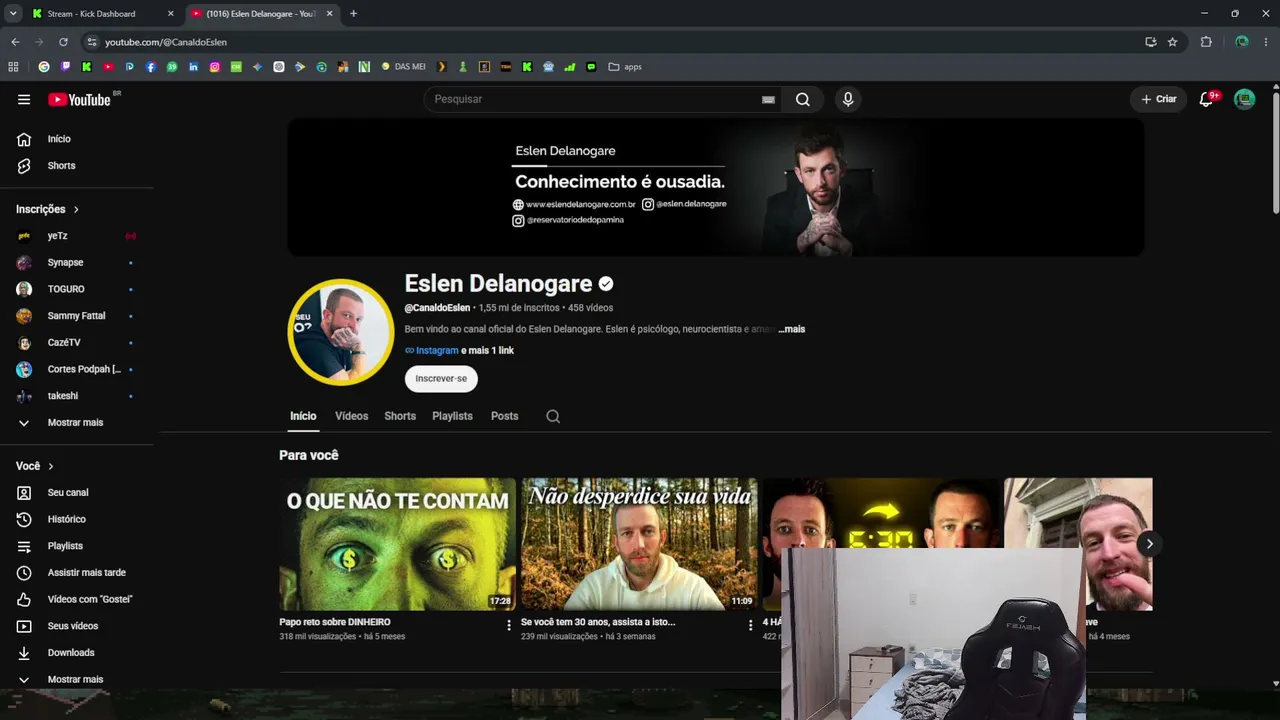This screenshot has width=1280, height=720.
Task: Bookmark this page with the star icon
Action: click(x=1172, y=42)
